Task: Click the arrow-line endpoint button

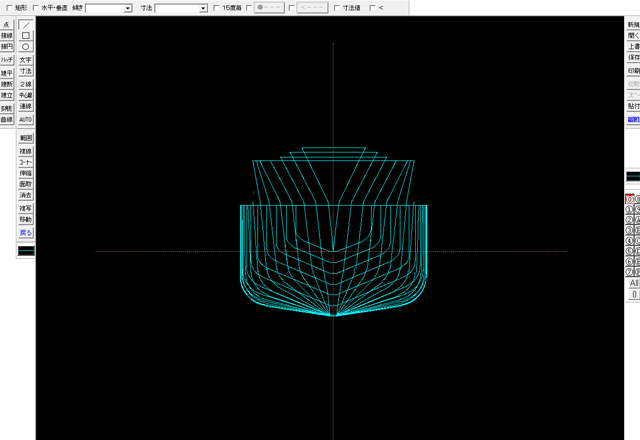Action: pyautogui.click(x=312, y=8)
